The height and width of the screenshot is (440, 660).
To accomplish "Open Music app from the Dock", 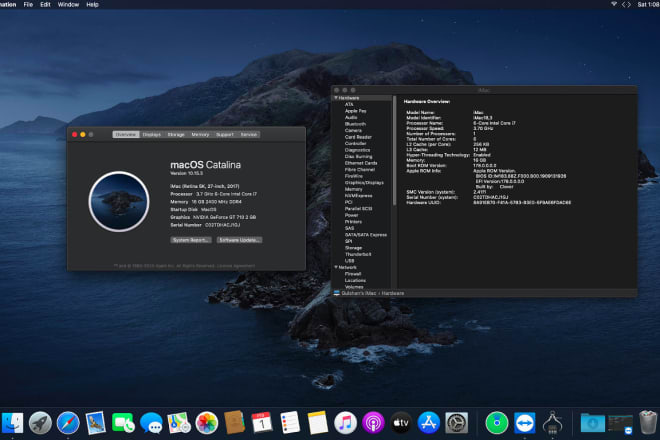I will (345, 423).
